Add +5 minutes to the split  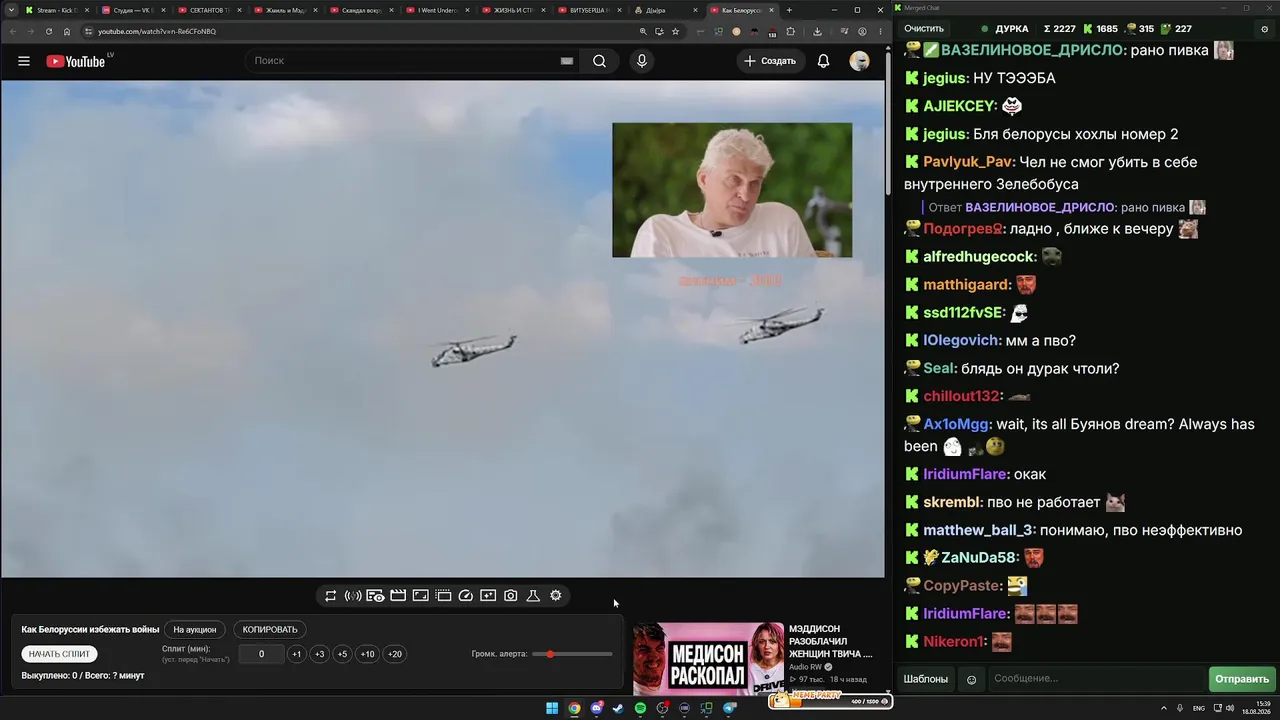[342, 654]
